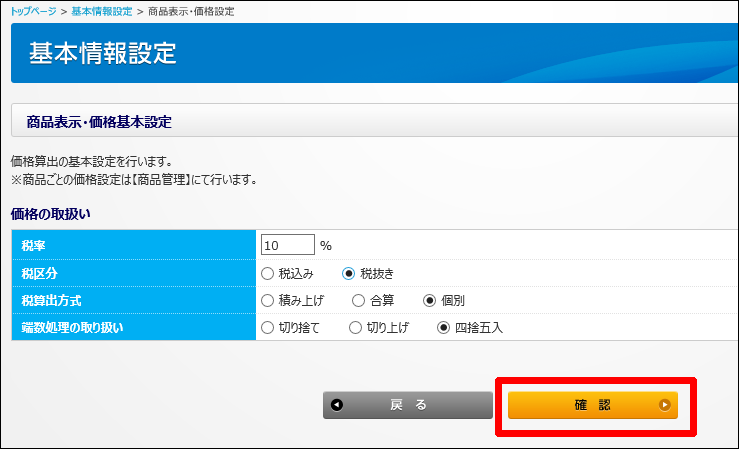Pick the 個別 radio button
The height and width of the screenshot is (449, 739).
(x=430, y=300)
